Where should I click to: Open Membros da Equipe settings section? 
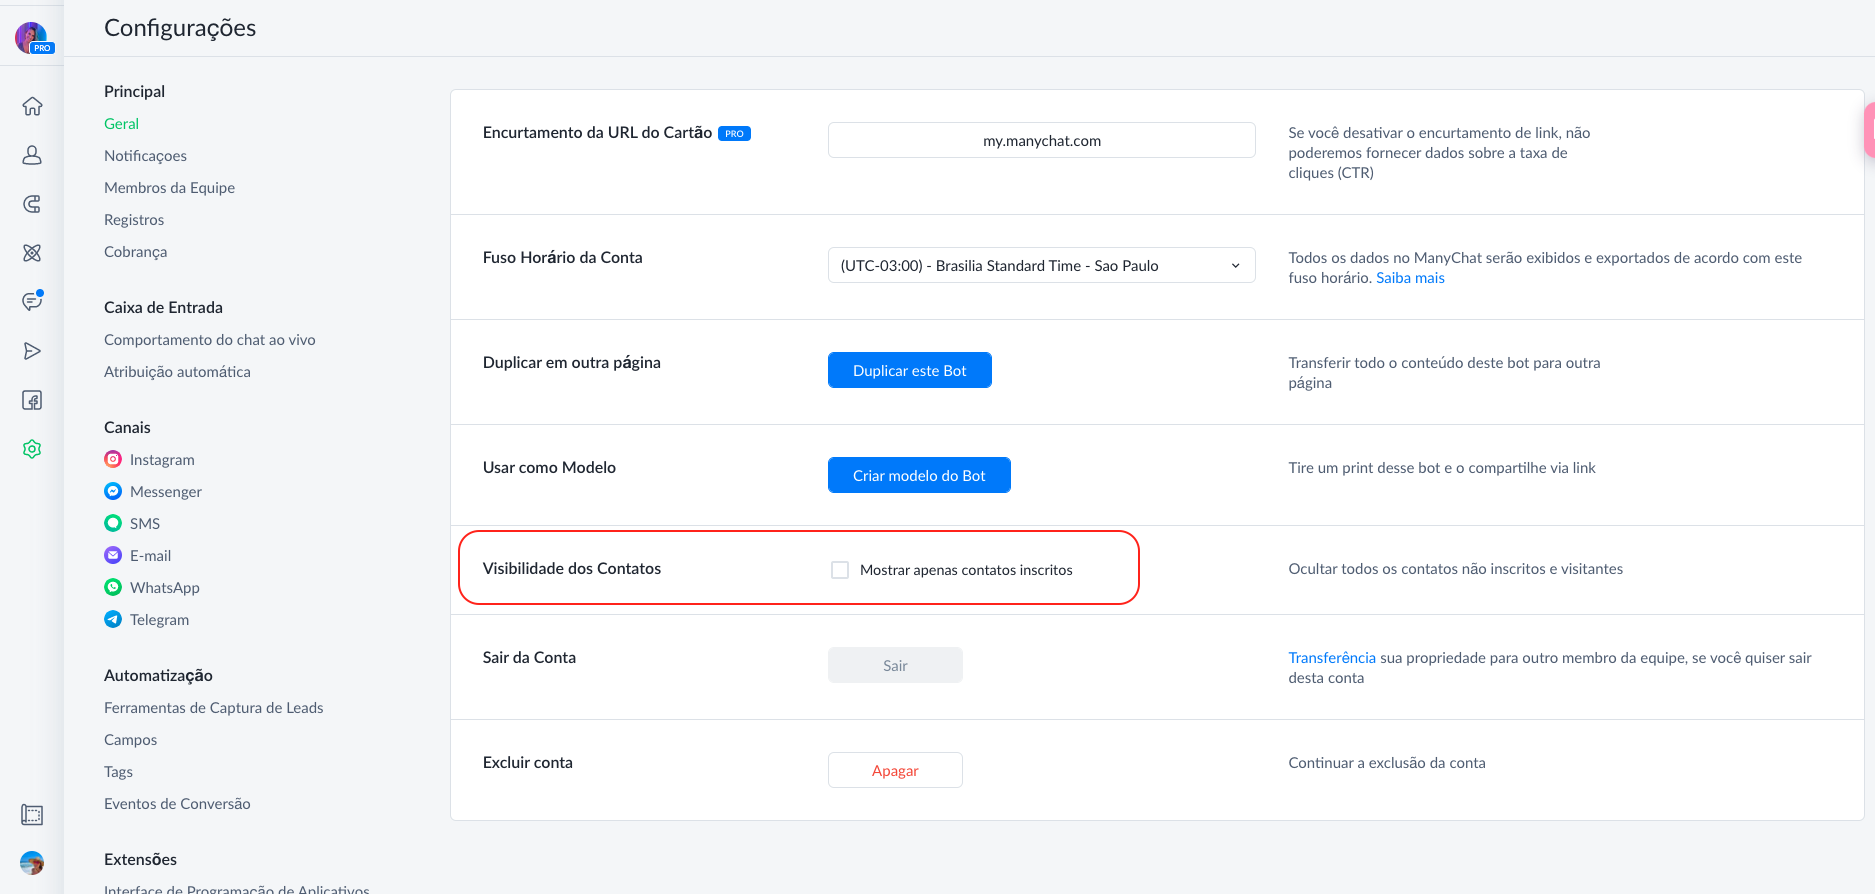point(169,188)
